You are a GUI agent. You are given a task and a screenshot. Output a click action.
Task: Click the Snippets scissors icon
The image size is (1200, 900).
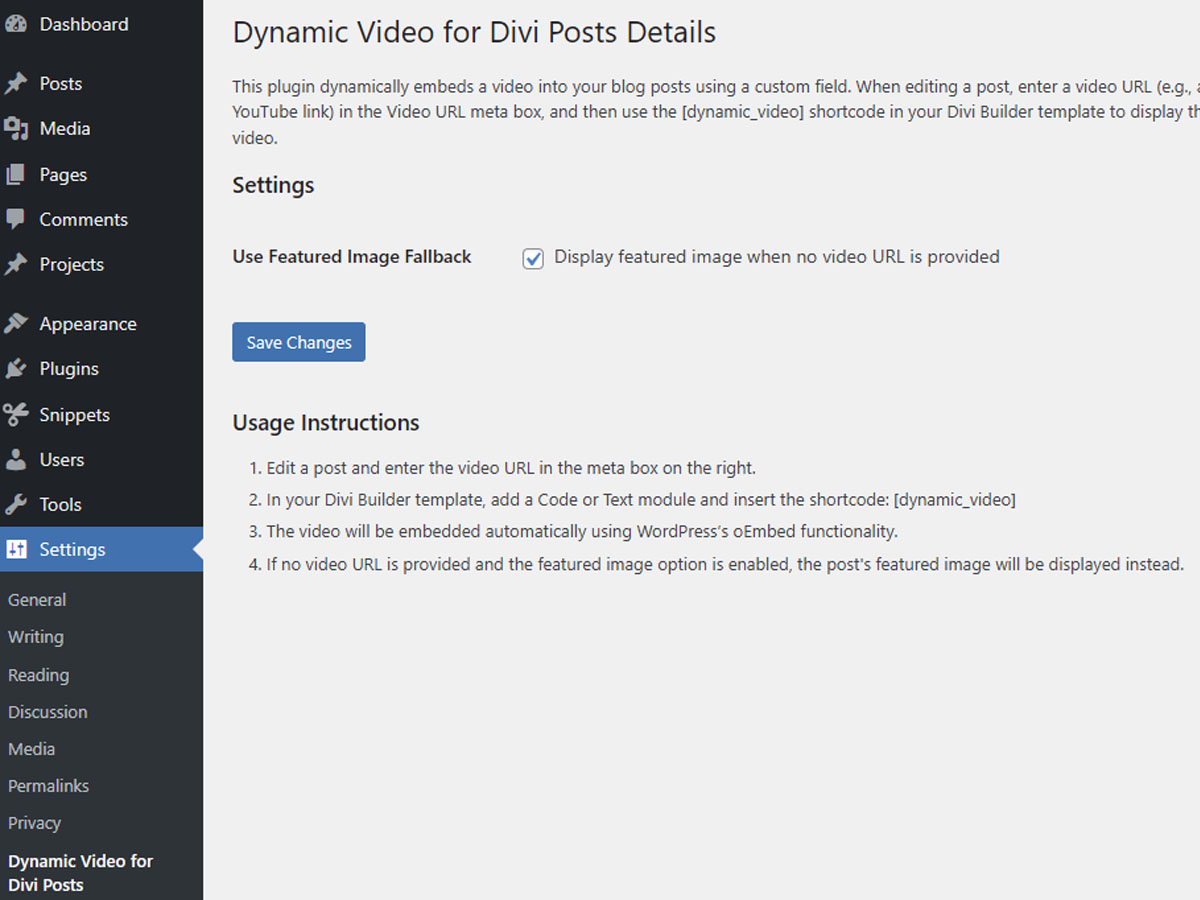15,415
